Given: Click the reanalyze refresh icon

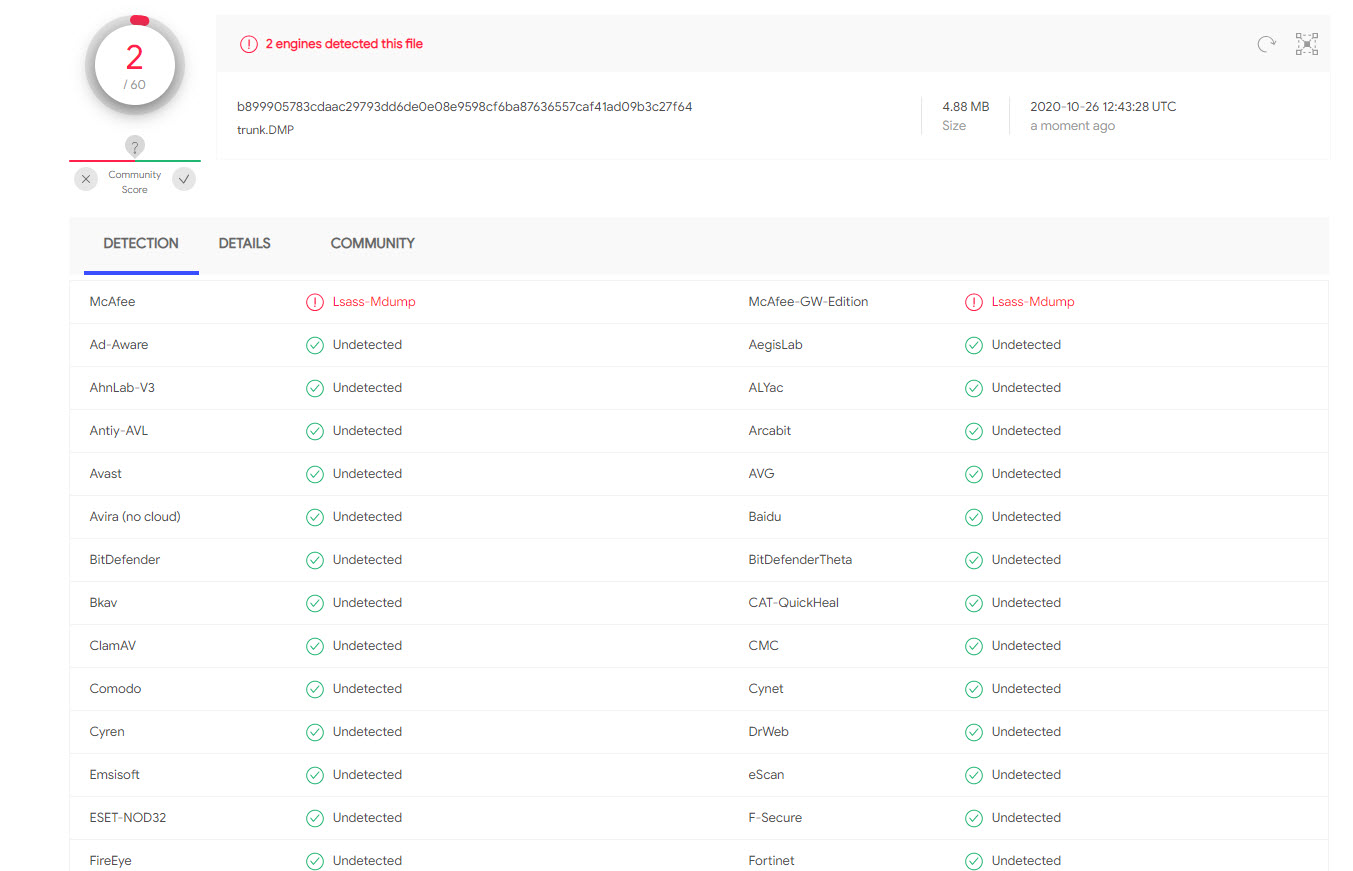Looking at the screenshot, I should pyautogui.click(x=1266, y=44).
